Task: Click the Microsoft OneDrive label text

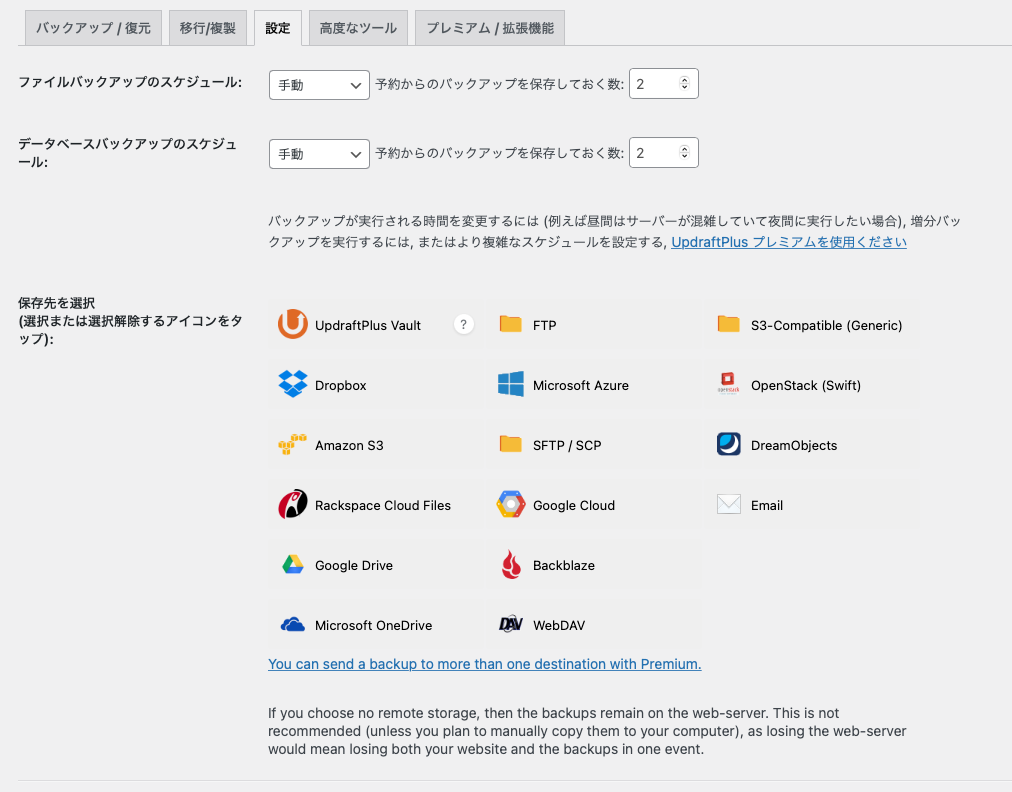Action: [374, 625]
